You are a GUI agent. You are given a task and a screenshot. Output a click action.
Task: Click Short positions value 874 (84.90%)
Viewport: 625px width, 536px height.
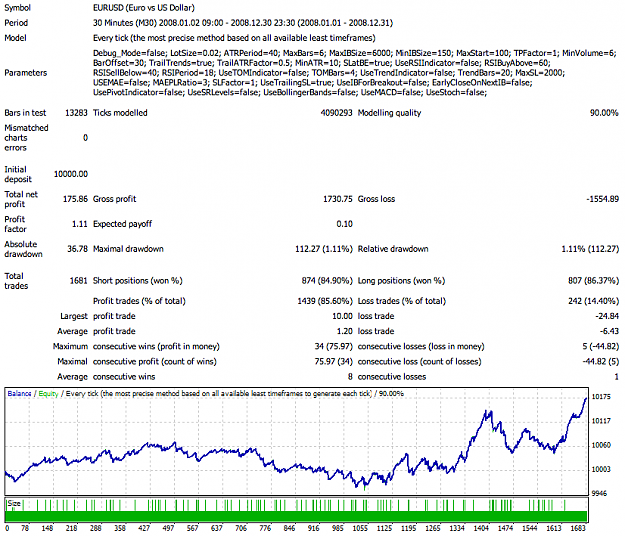tap(327, 281)
